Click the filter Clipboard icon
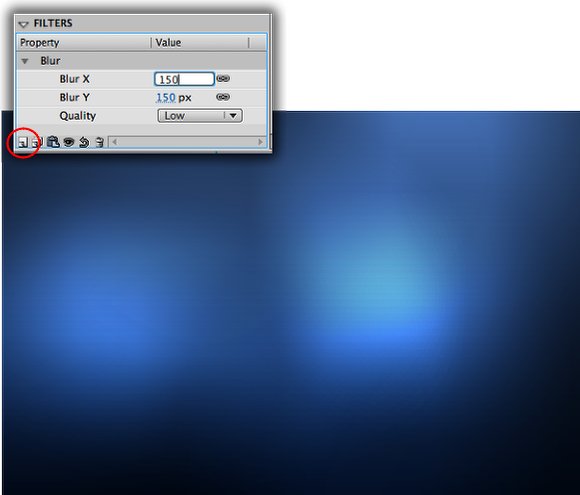 click(53, 142)
